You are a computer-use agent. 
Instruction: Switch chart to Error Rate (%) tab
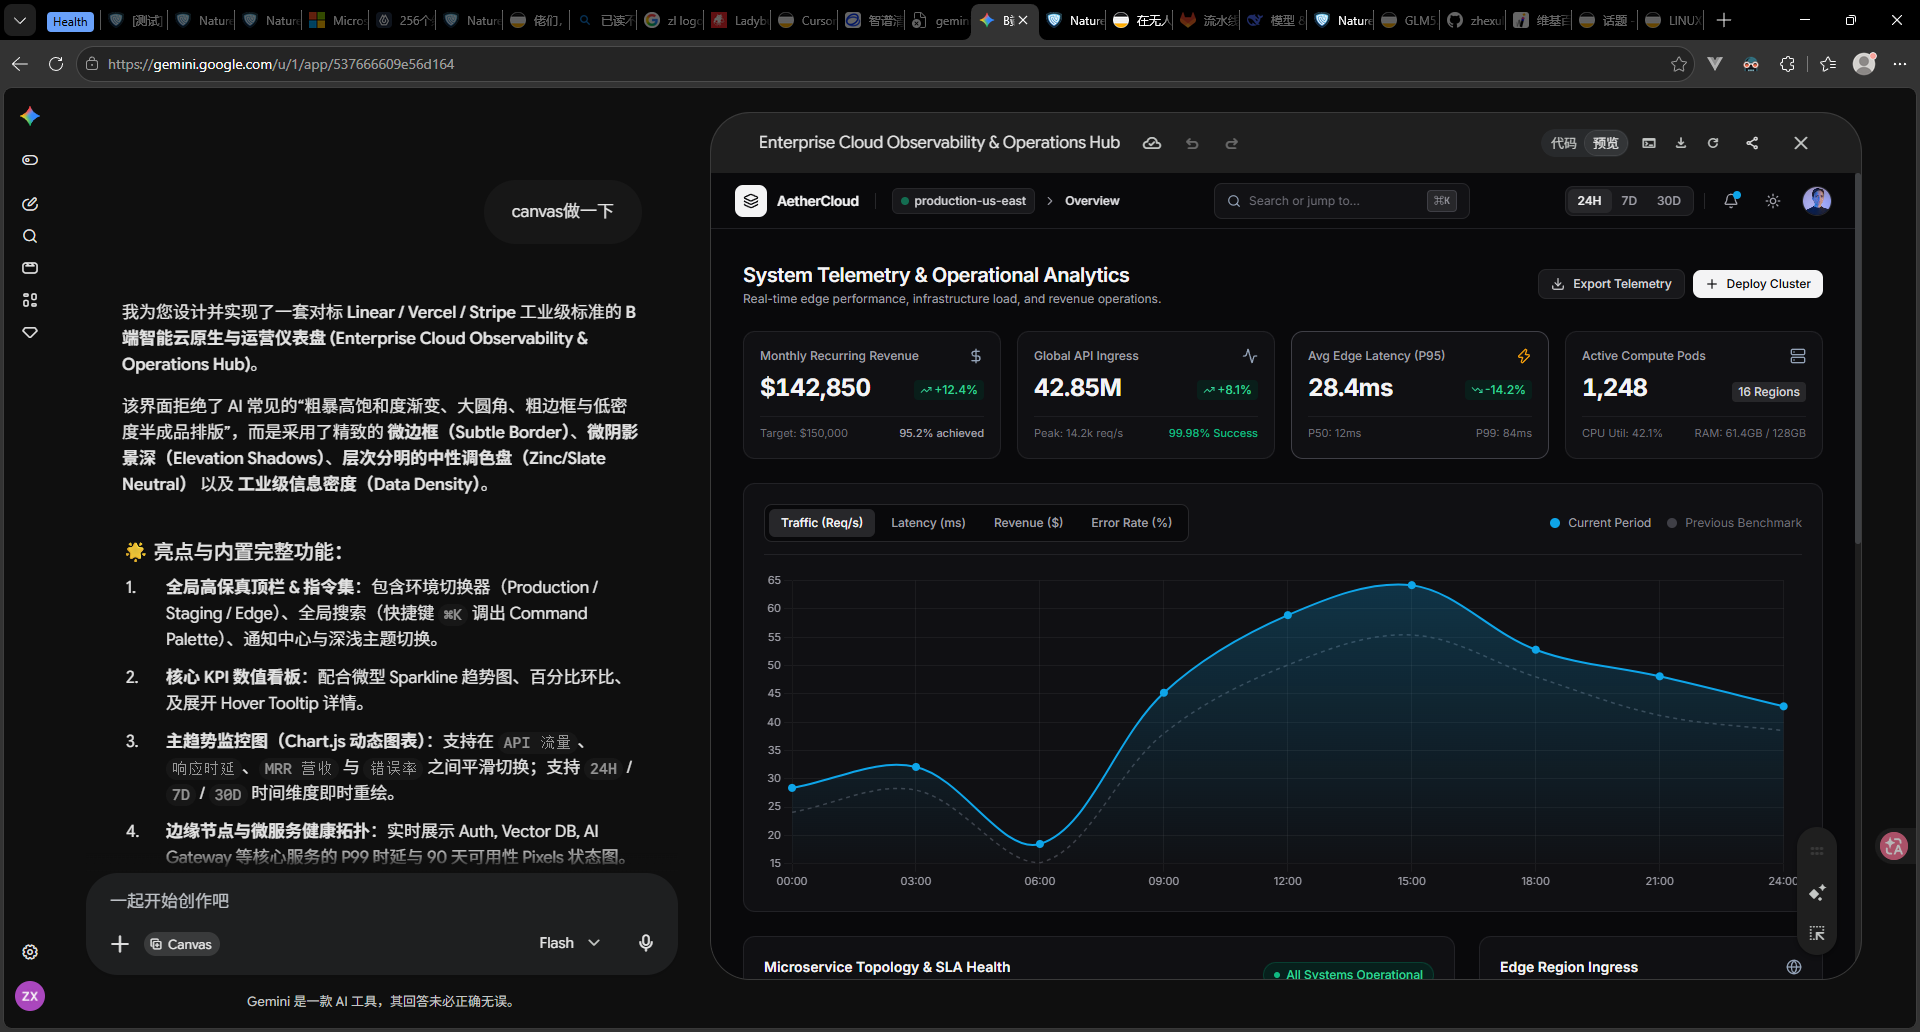[1131, 523]
